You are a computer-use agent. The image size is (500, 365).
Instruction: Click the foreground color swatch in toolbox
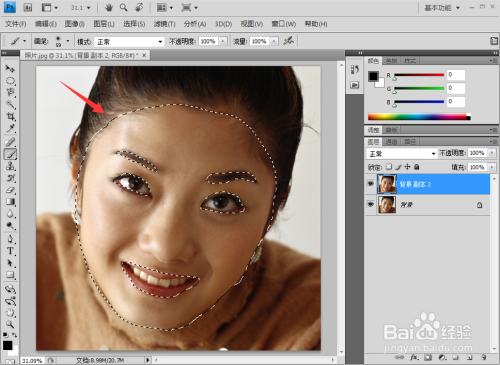click(x=7, y=345)
